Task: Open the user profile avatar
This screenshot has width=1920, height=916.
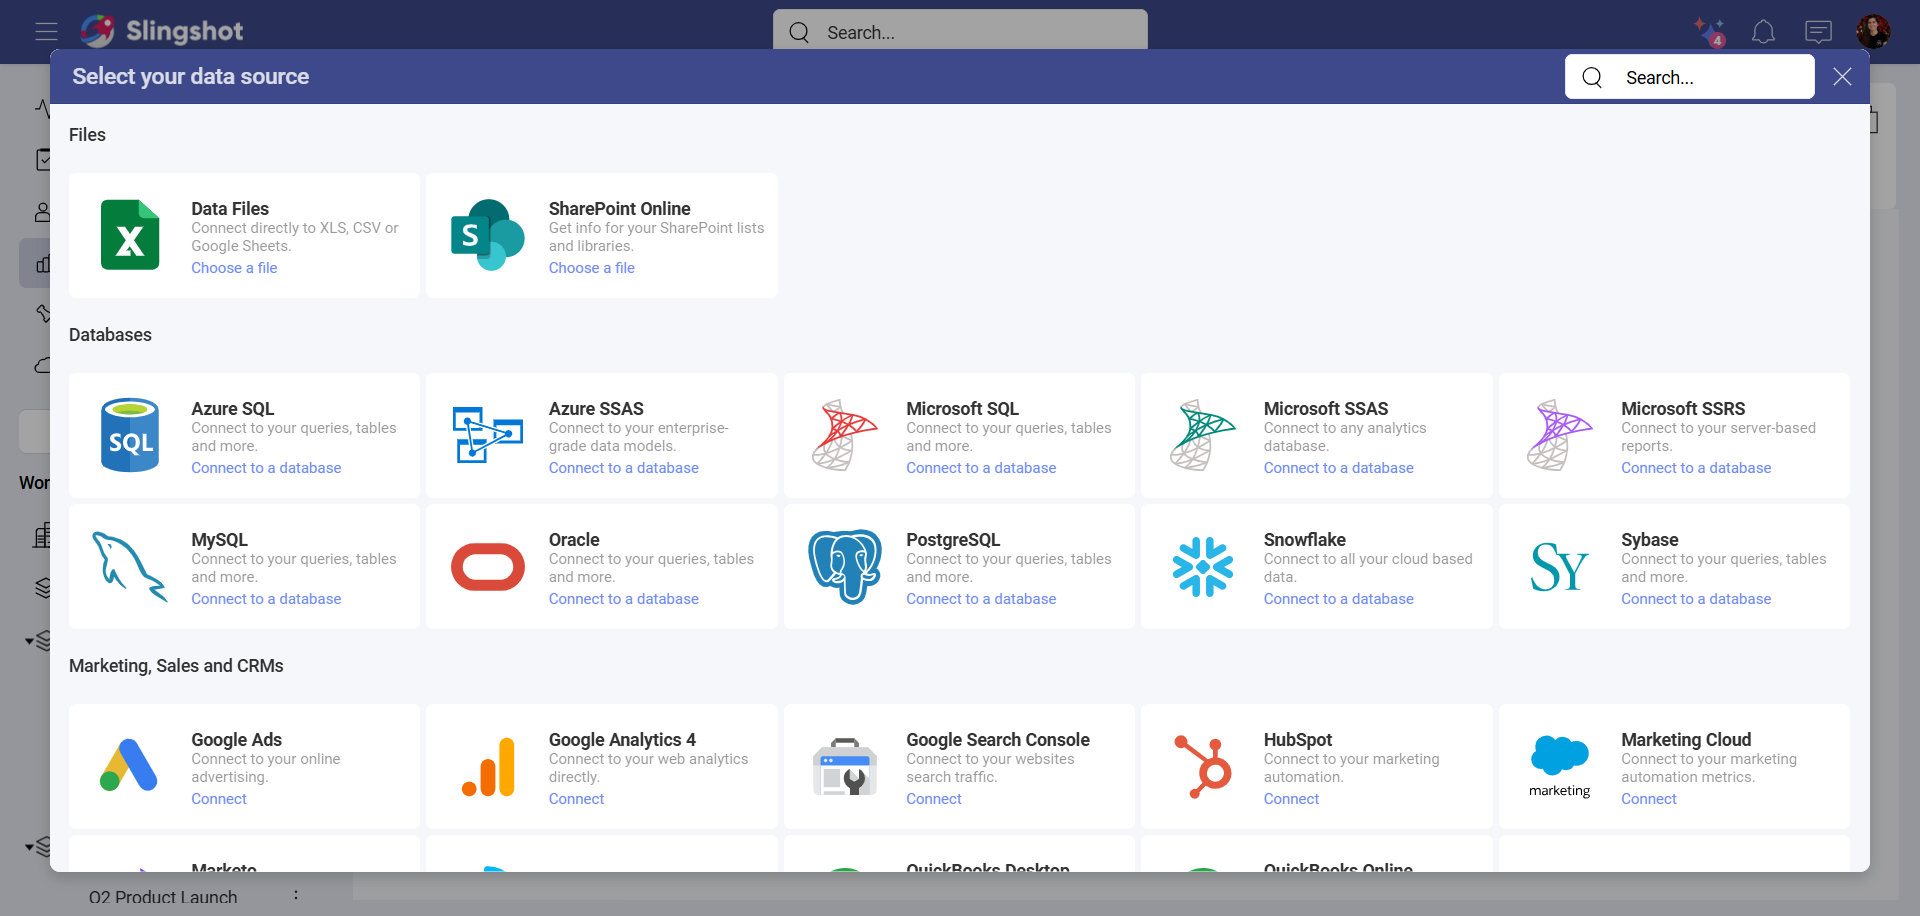Action: tap(1873, 31)
